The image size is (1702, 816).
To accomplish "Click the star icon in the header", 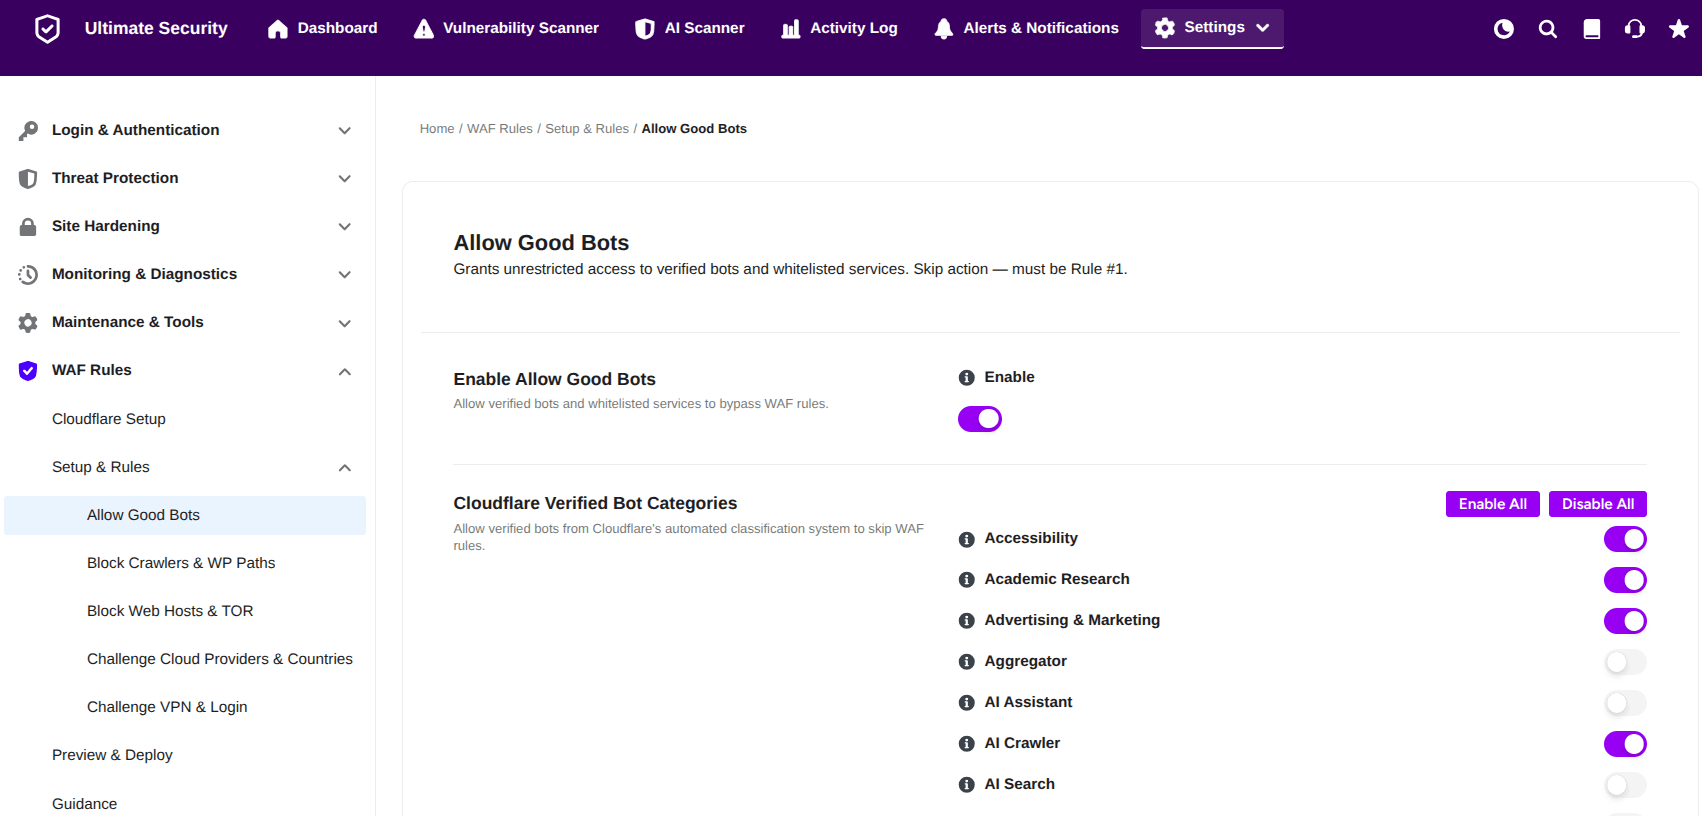I will [1679, 29].
